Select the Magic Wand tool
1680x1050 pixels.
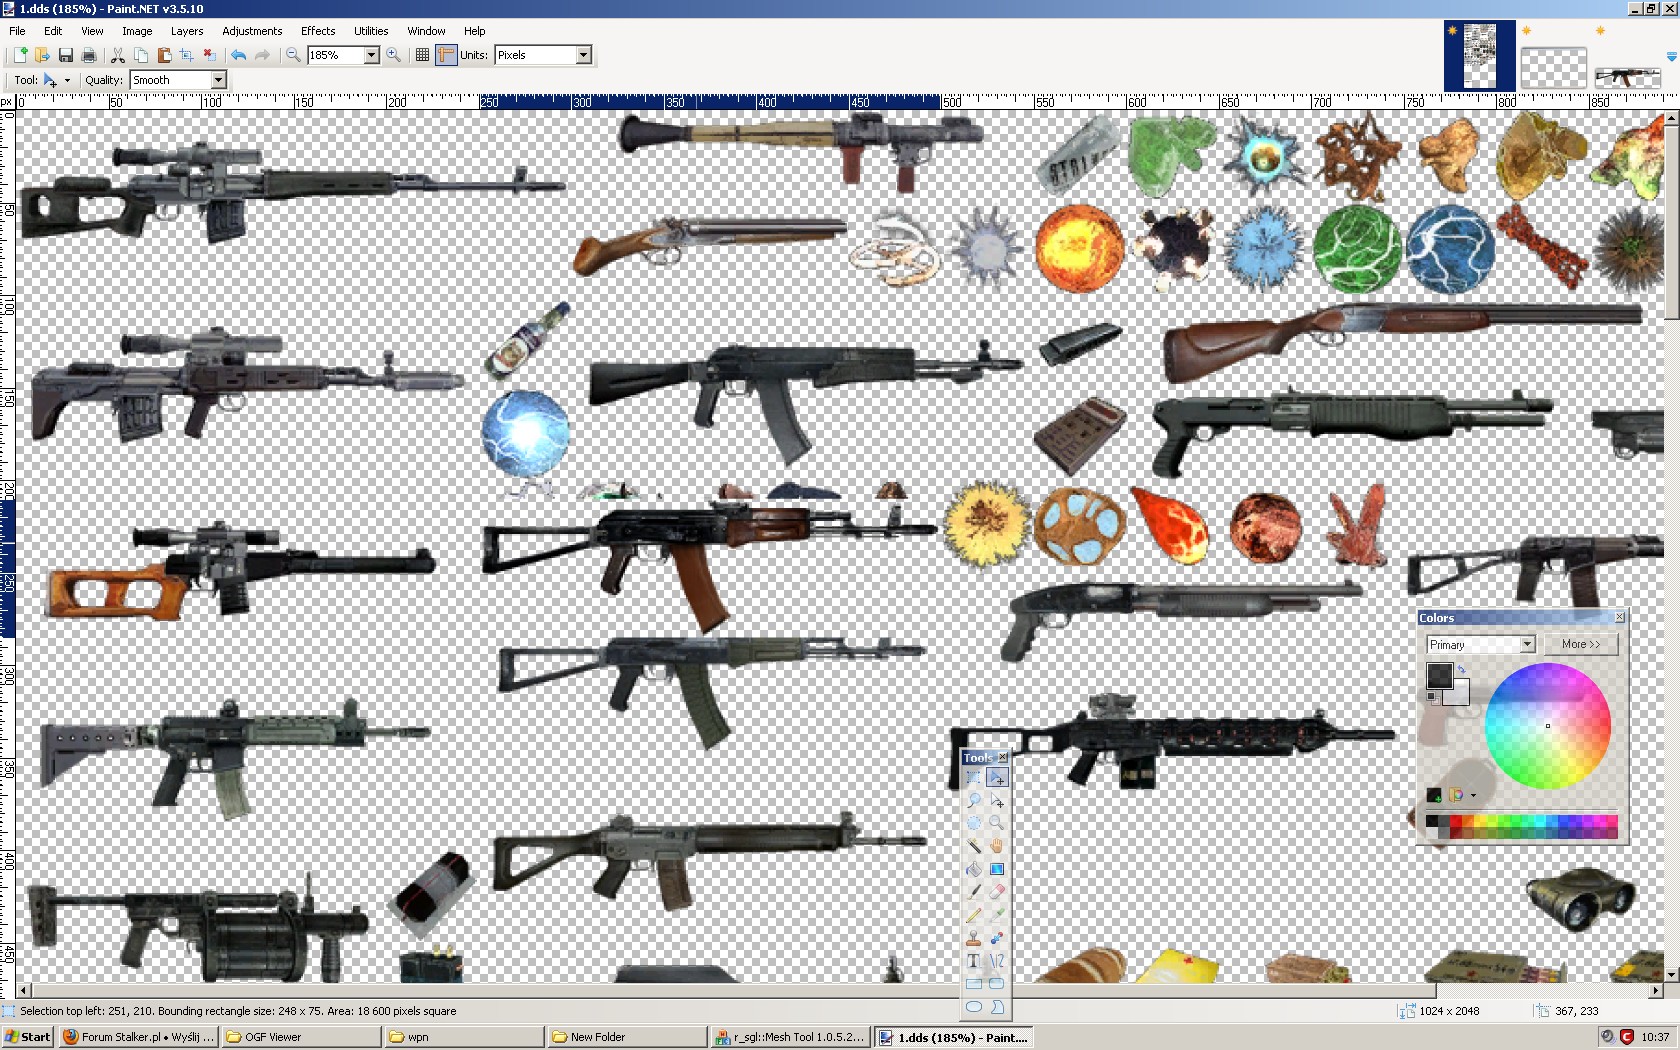[974, 846]
